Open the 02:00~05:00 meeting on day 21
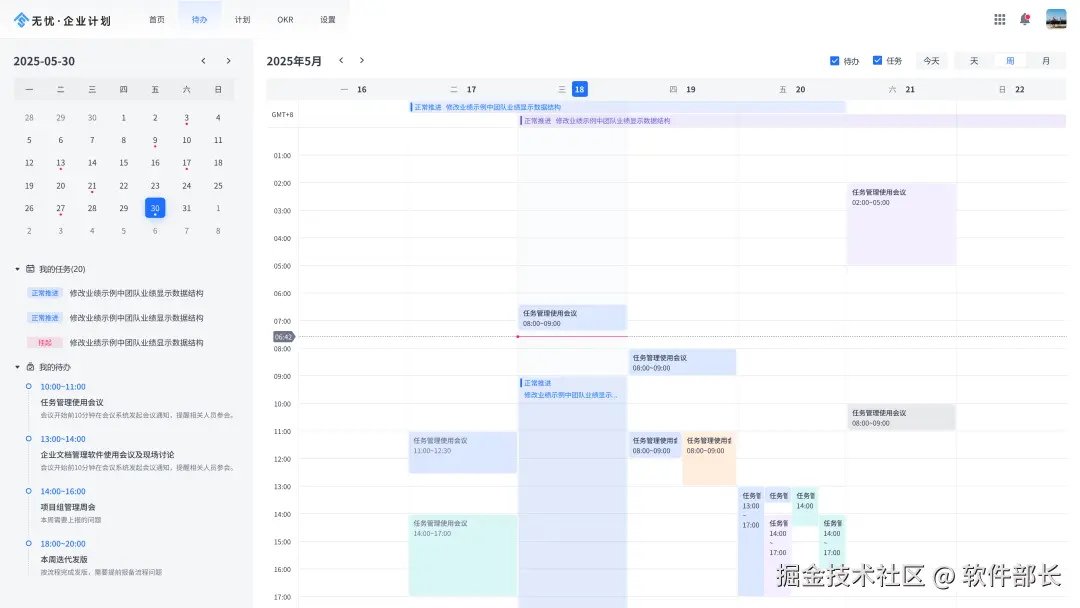 (901, 224)
